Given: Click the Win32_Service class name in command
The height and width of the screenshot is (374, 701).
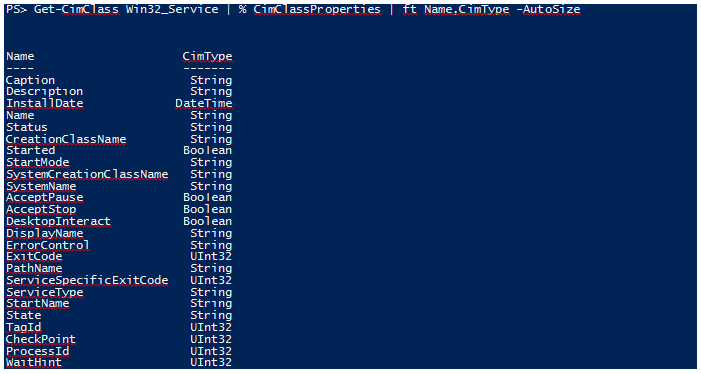Looking at the screenshot, I should point(172,9).
